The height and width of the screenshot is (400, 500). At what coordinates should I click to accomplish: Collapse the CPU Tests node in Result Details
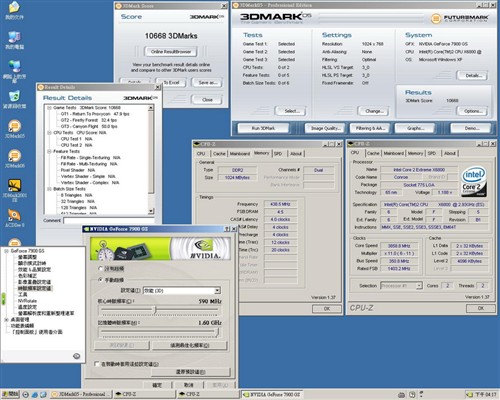tap(49, 133)
